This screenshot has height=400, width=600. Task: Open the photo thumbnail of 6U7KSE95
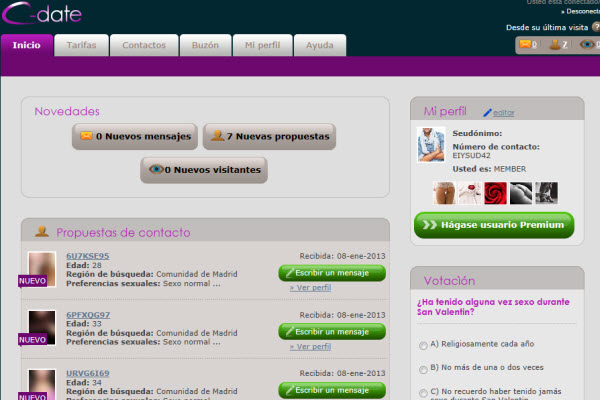[x=42, y=269]
